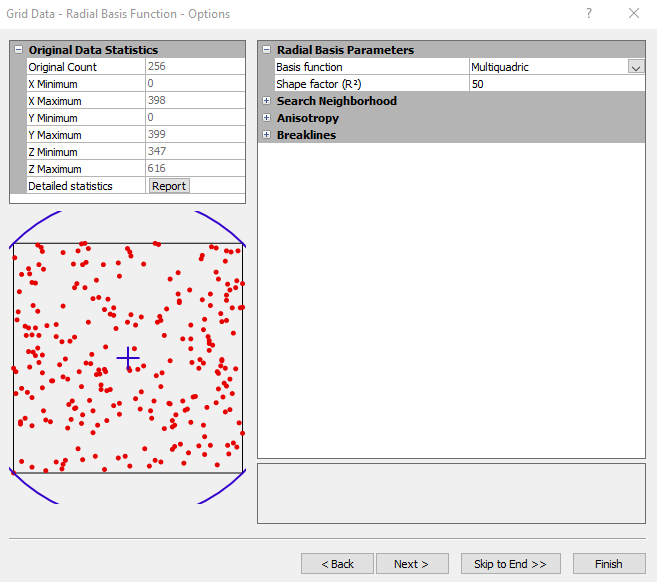Click the X Maximum value 398
Screen dimensions: 657x582
point(157,100)
